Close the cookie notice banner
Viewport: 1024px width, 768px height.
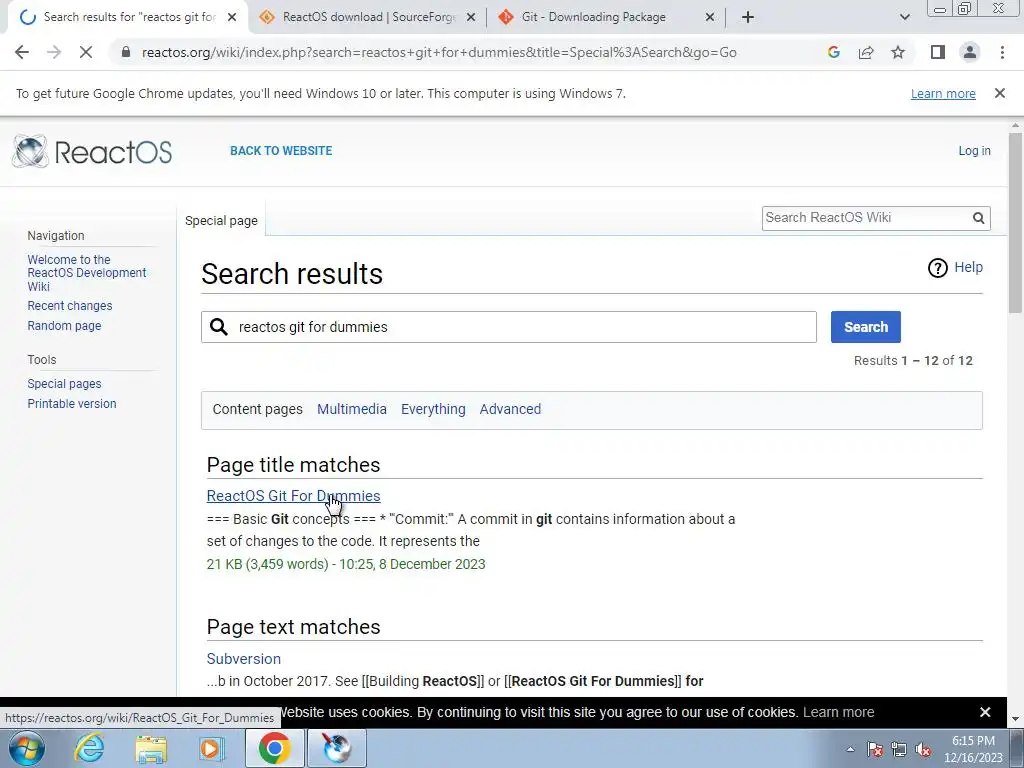click(985, 712)
